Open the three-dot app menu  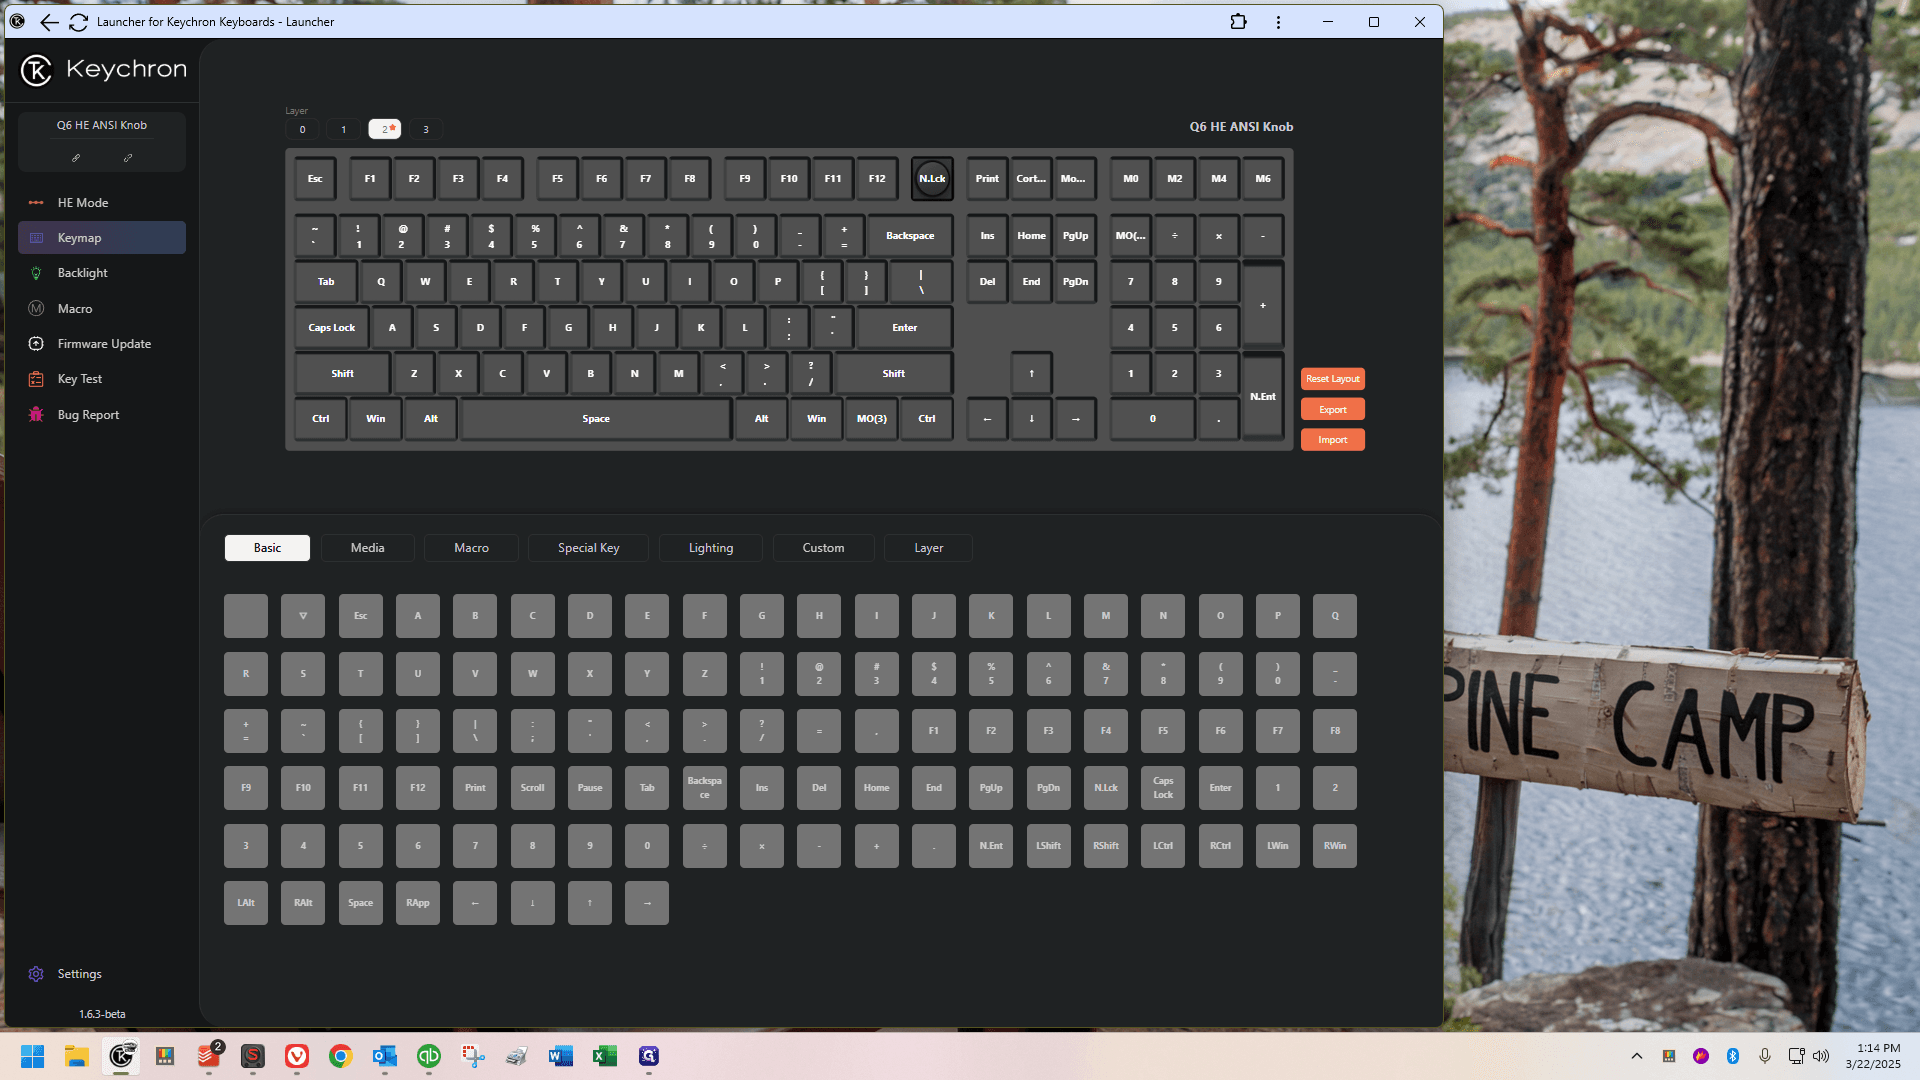[1278, 22]
